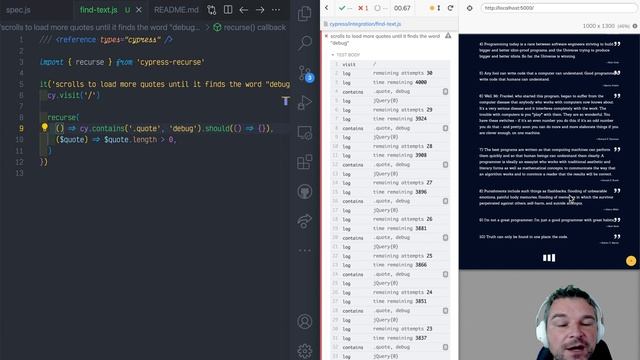
Task: Select 'time remaining 4000' log row
Action: tap(390, 82)
